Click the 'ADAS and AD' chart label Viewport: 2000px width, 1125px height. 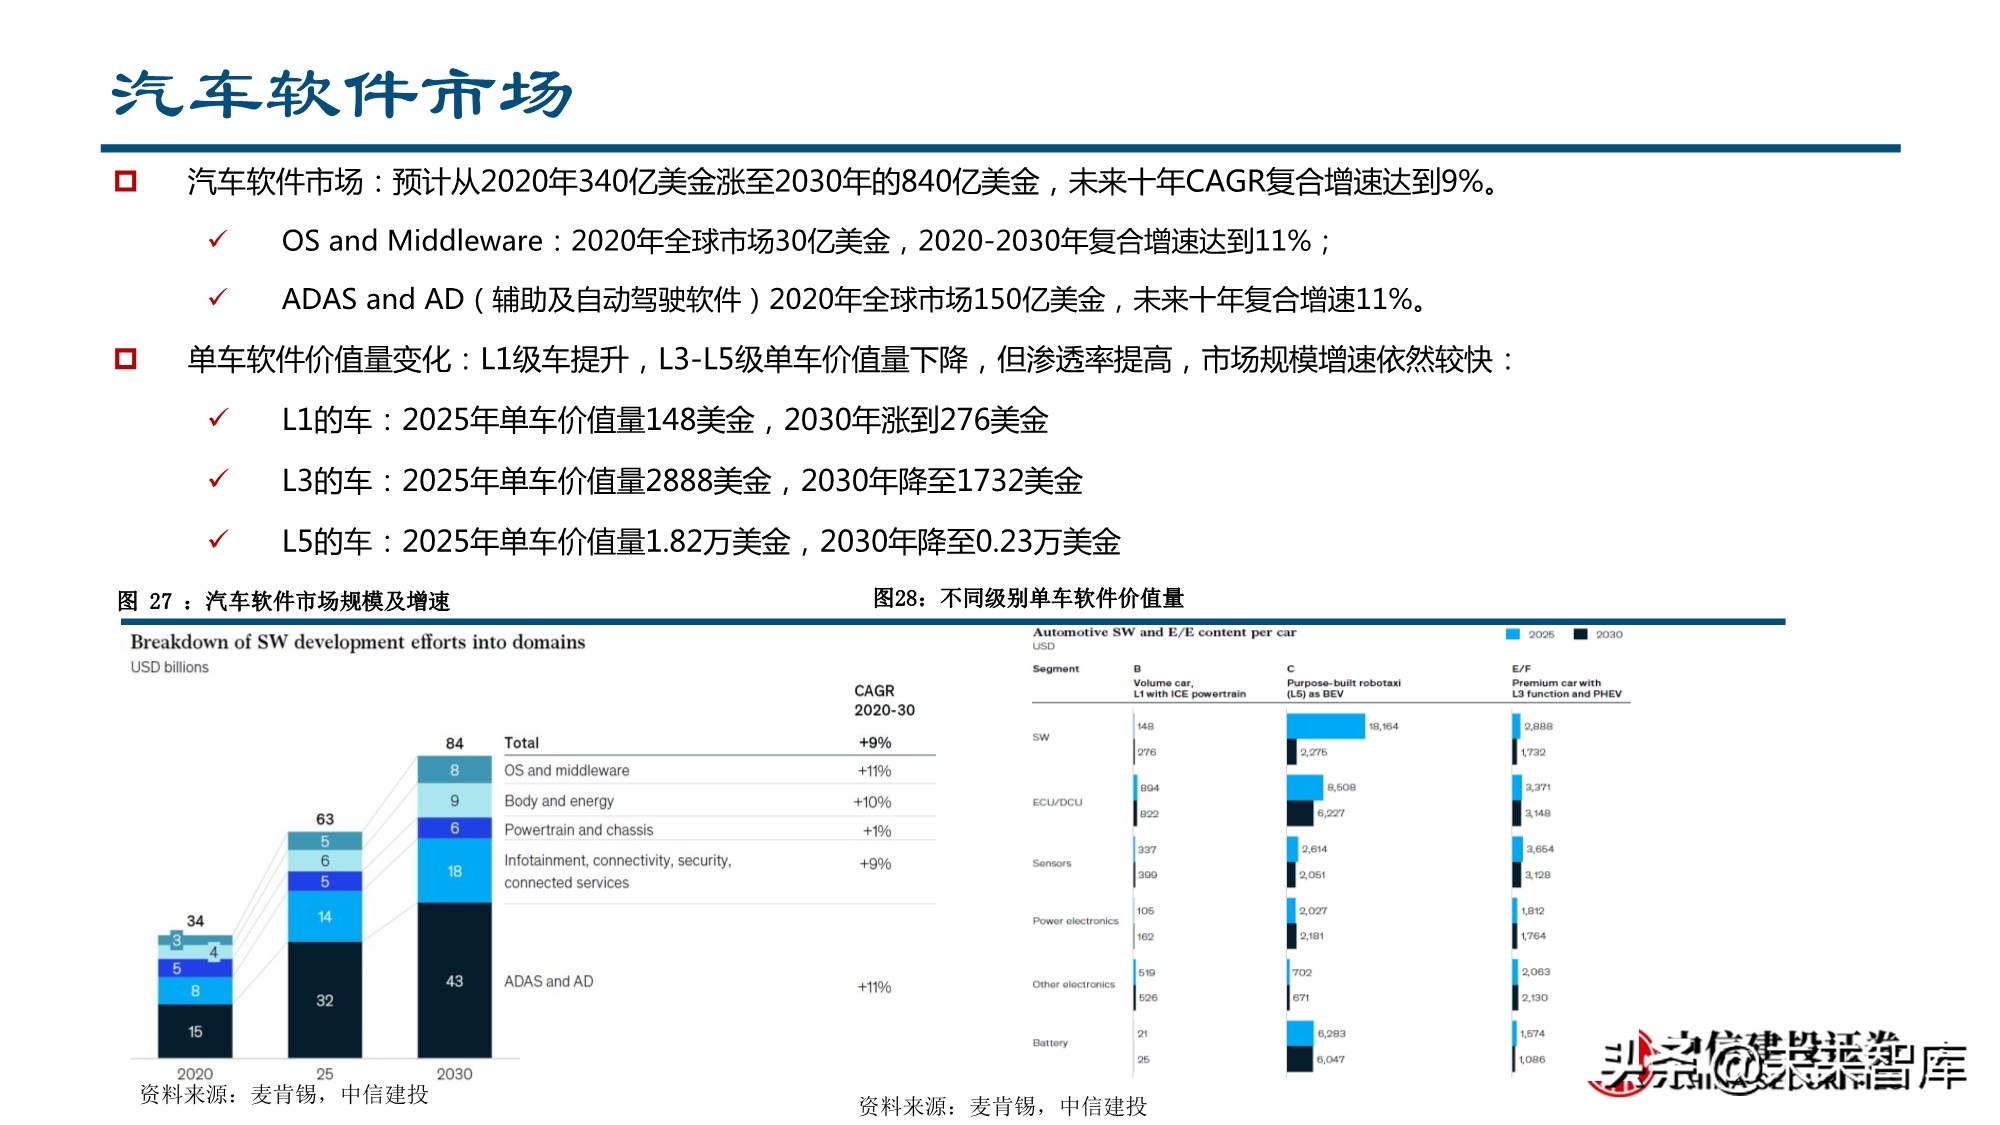click(x=549, y=982)
